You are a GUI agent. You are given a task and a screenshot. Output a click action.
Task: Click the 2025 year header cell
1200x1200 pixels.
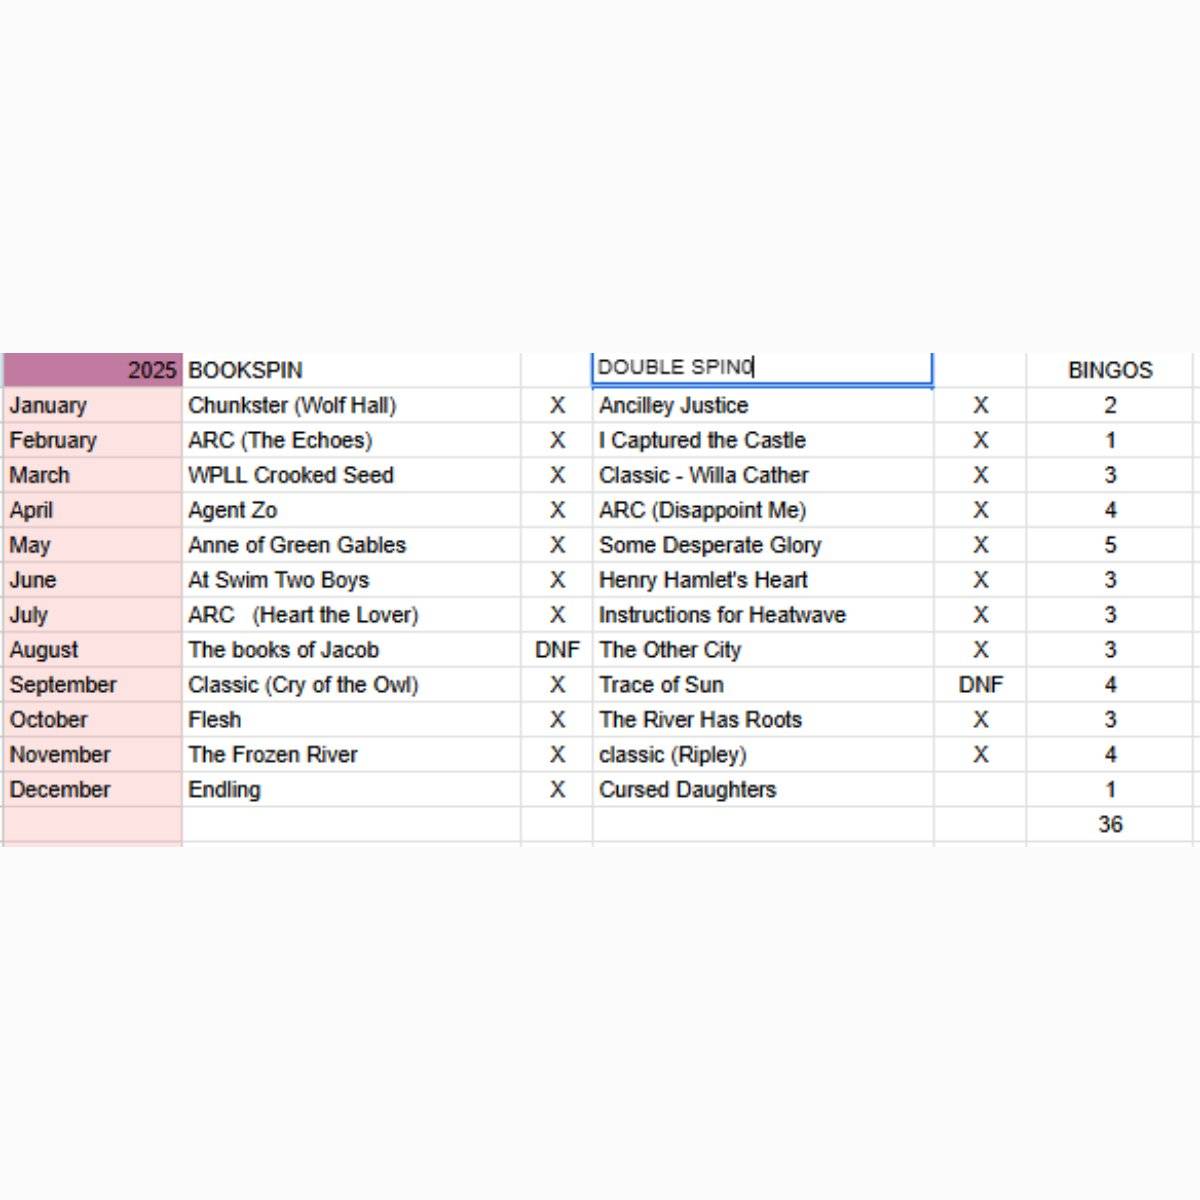coord(92,370)
